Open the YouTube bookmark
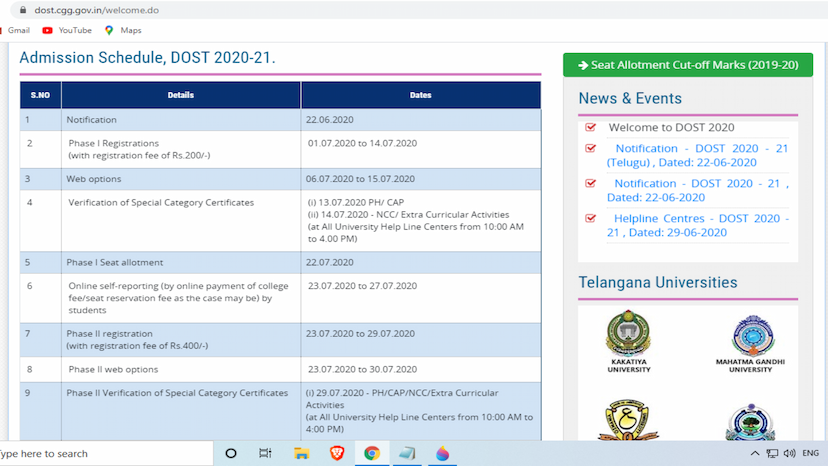The height and width of the screenshot is (466, 828). (67, 30)
